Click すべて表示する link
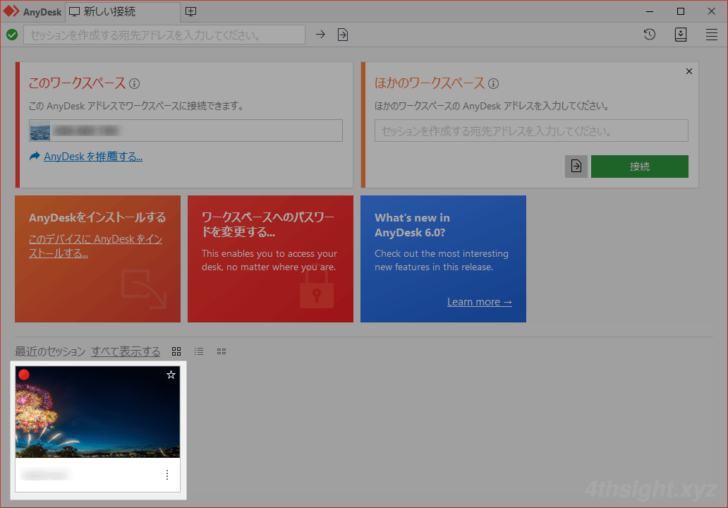The width and height of the screenshot is (728, 508). click(125, 352)
